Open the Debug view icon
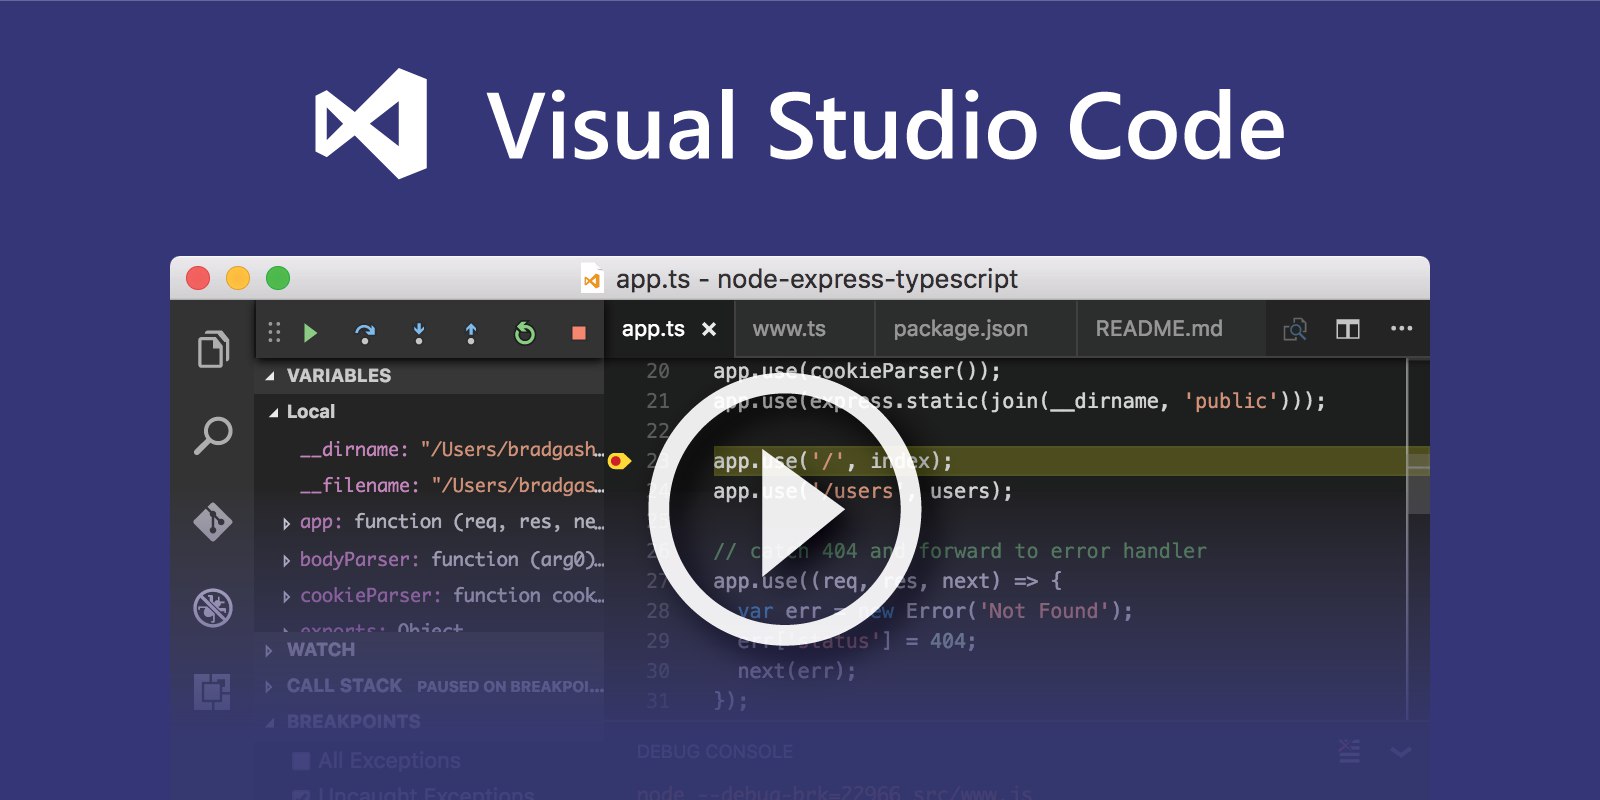 [x=213, y=607]
